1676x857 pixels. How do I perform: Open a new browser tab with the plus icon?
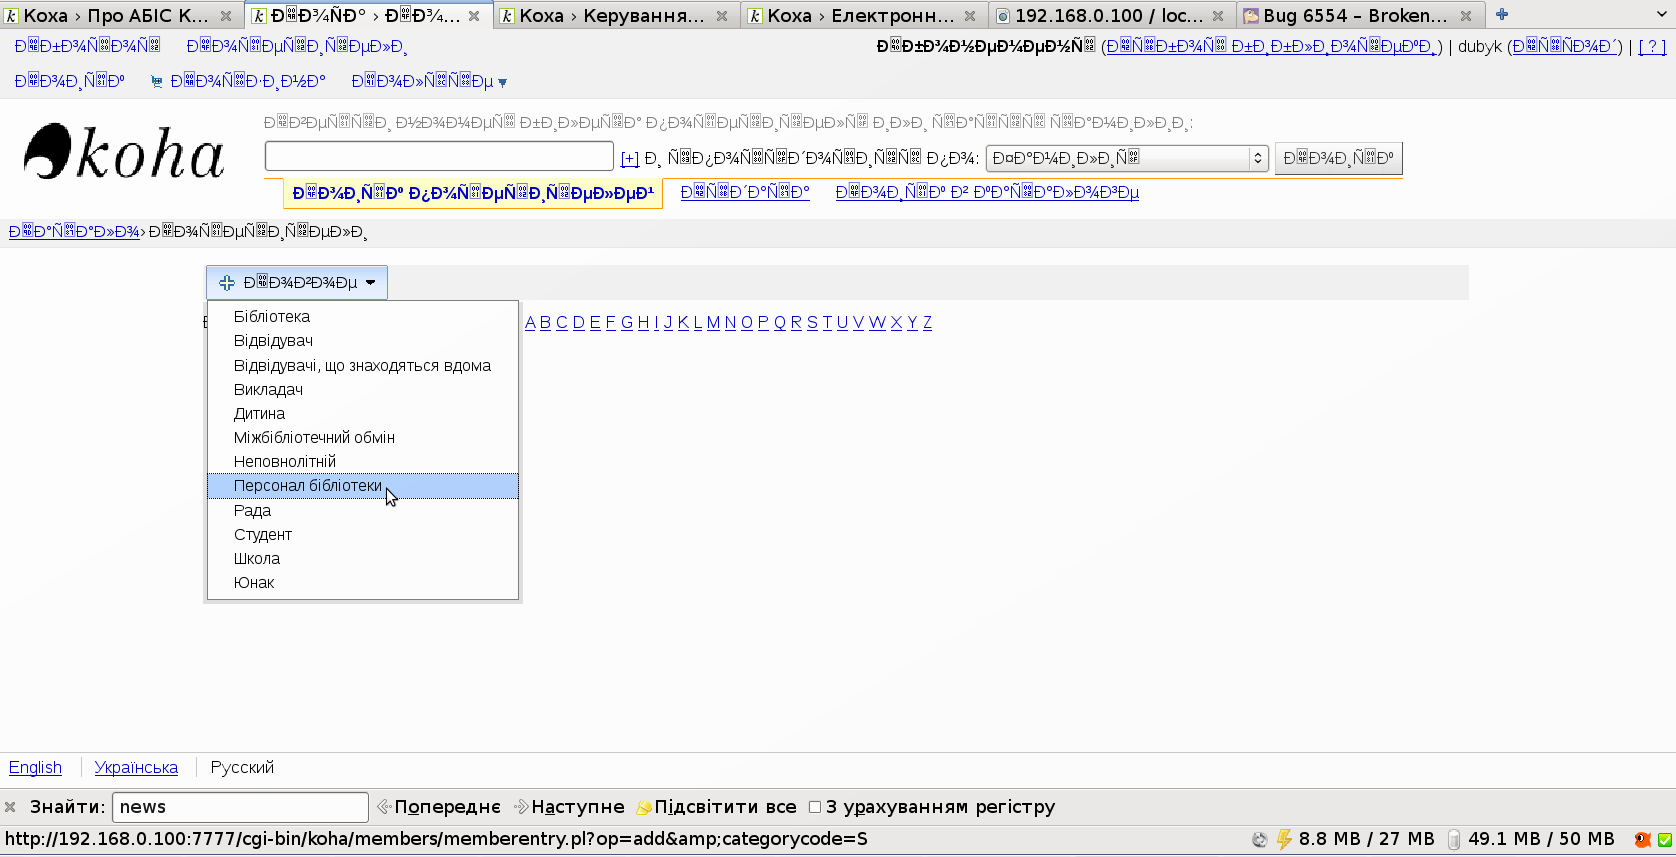point(1501,15)
